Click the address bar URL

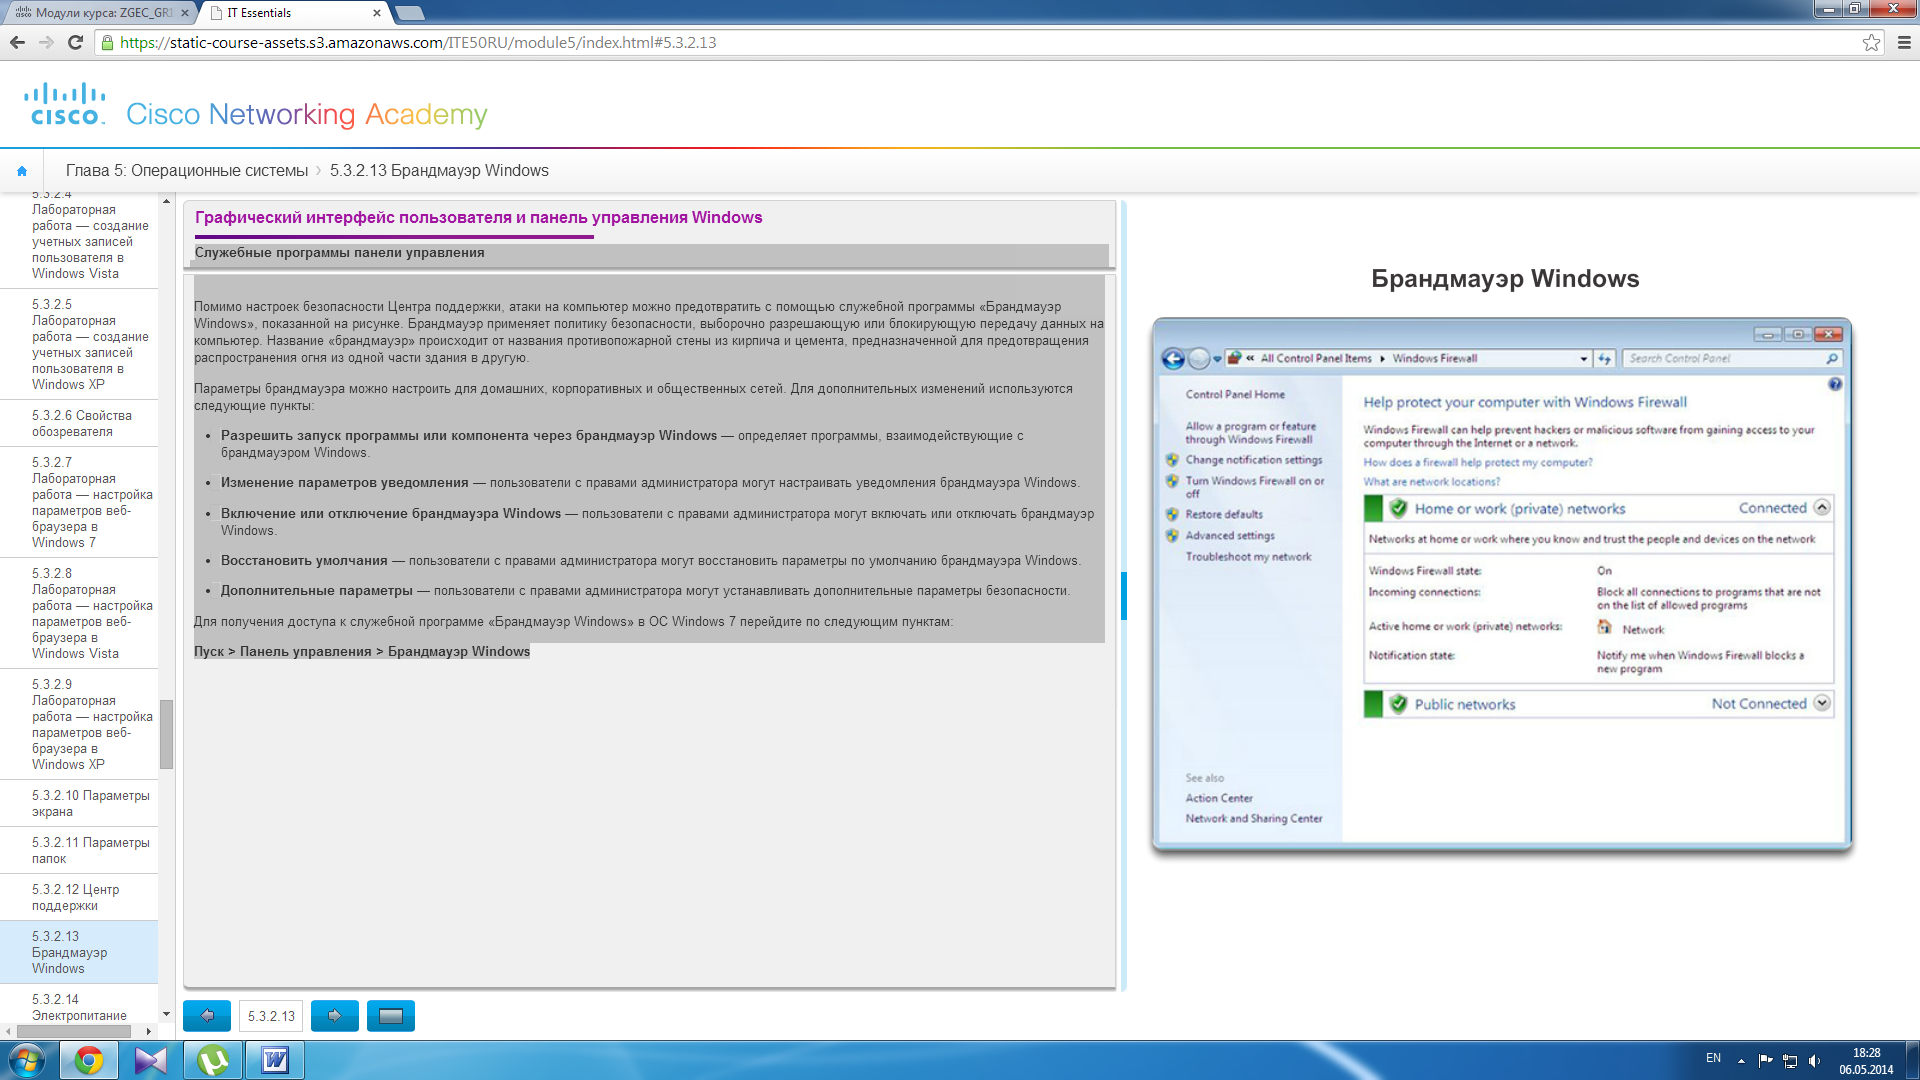418,43
